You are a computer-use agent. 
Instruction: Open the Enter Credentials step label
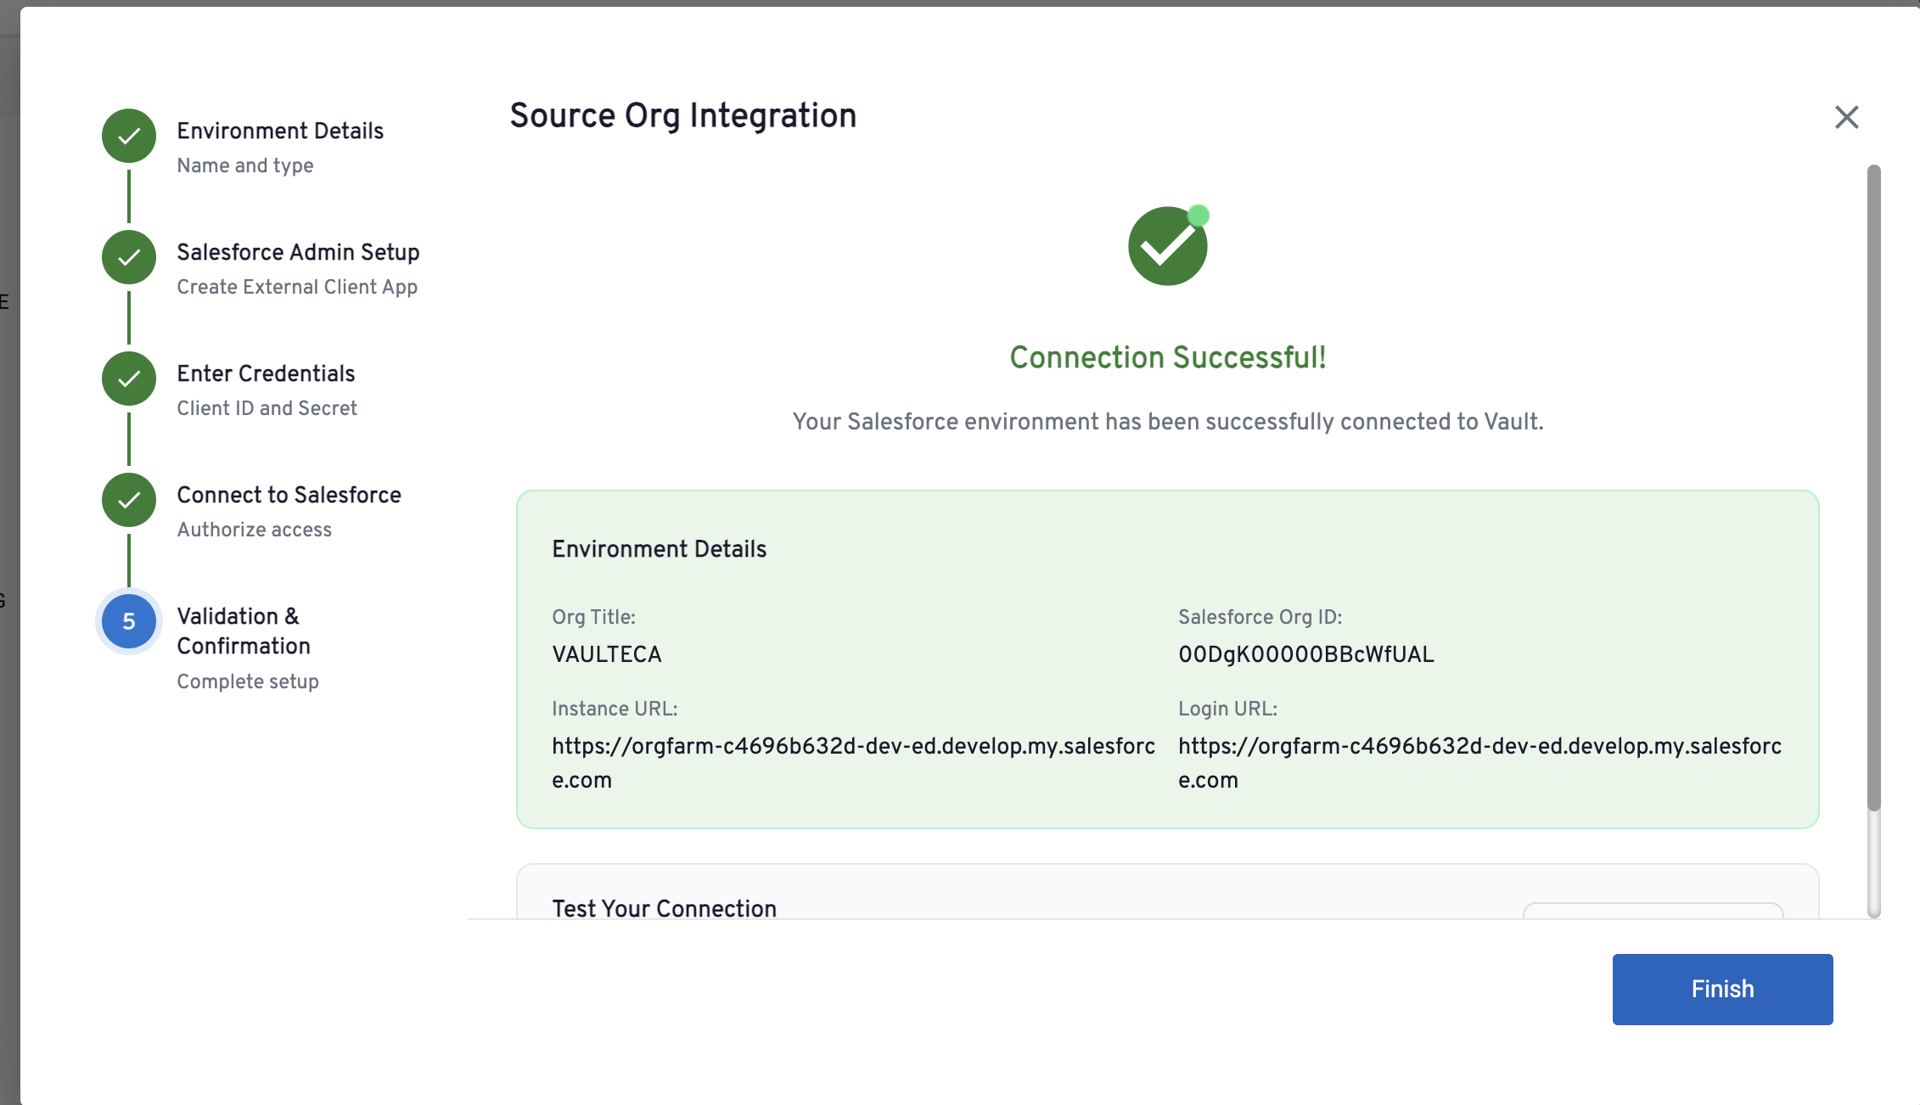click(266, 374)
